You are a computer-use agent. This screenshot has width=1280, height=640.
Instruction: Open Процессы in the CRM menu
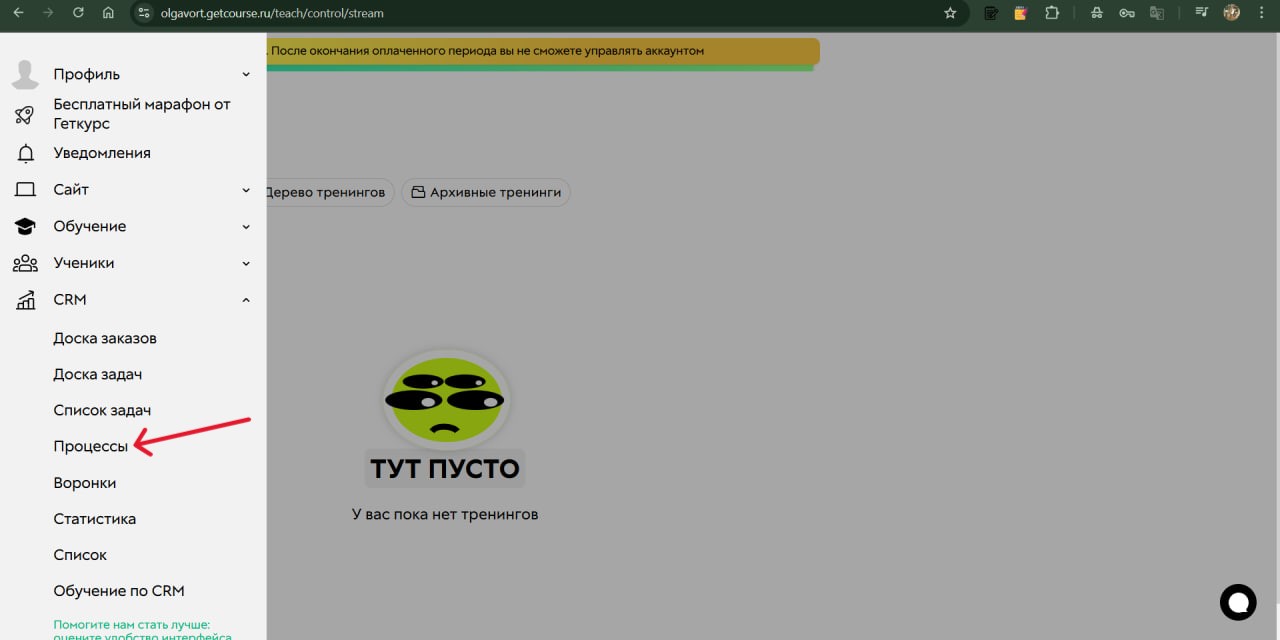91,447
